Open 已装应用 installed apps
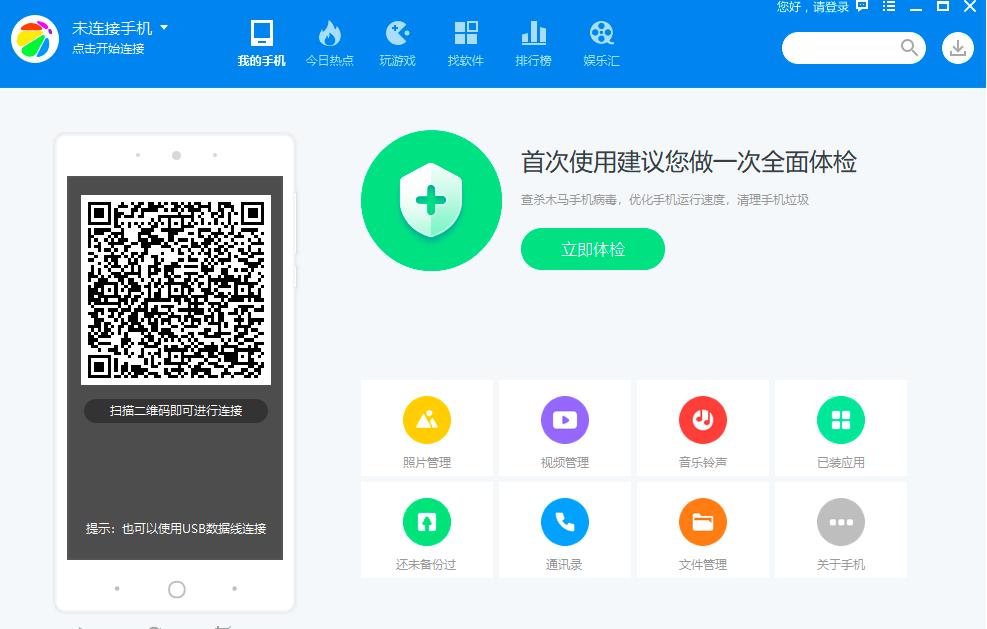The image size is (987, 629). coord(840,428)
